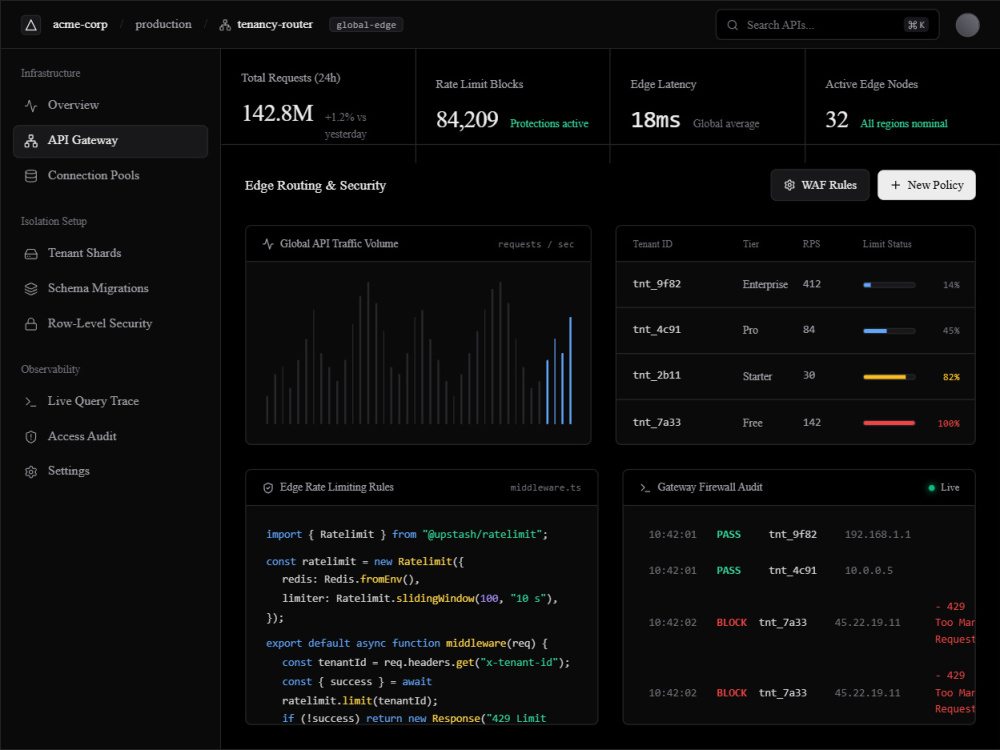Click the middleware.ts file label

(545, 488)
